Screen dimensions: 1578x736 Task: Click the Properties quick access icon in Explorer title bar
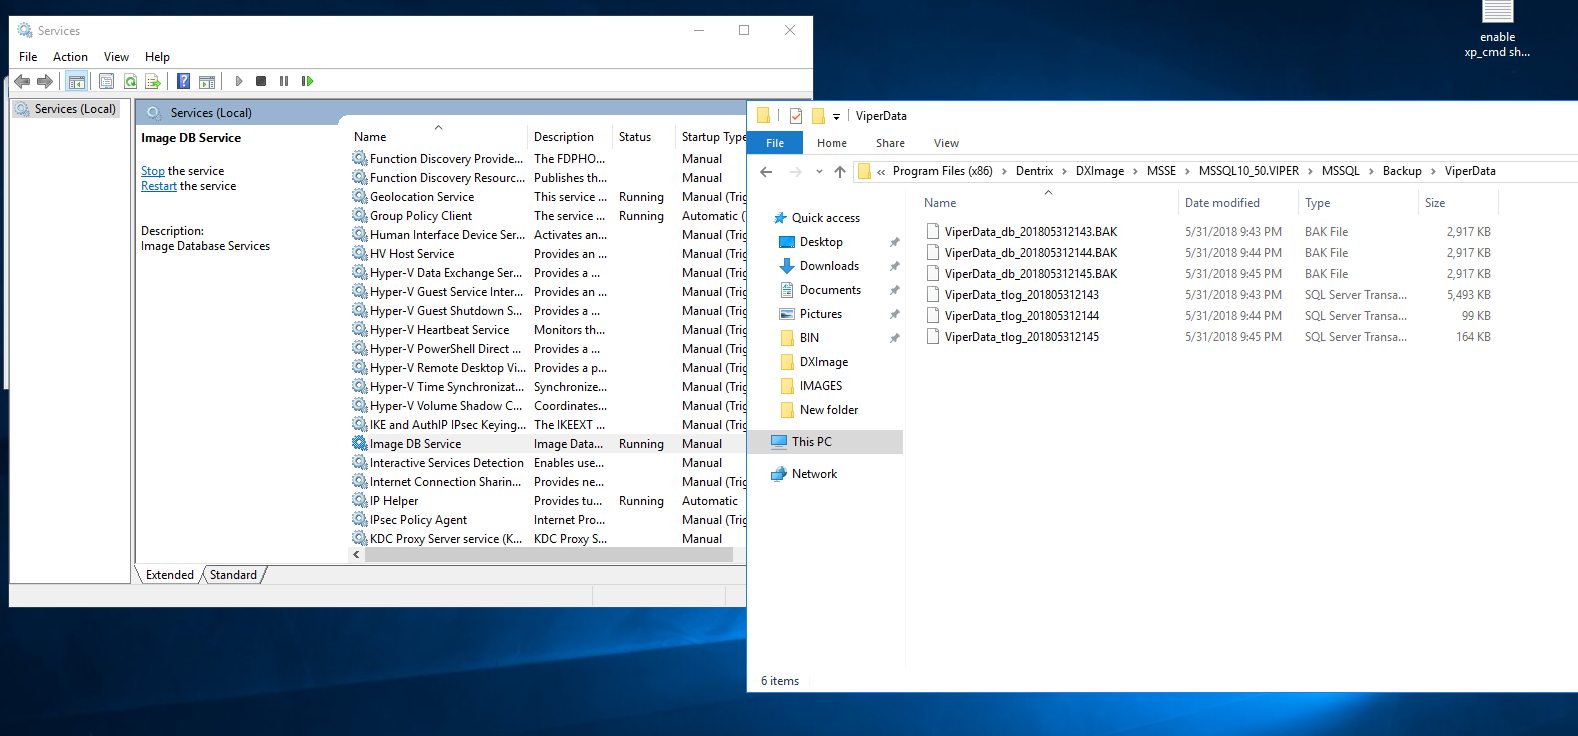click(796, 116)
